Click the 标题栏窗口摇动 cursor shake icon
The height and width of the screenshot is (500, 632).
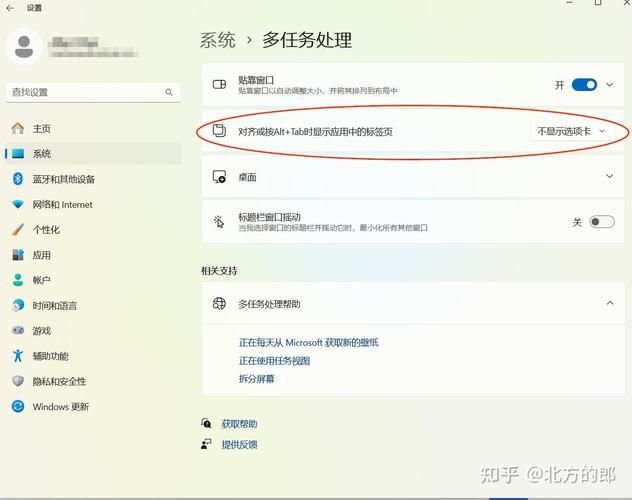pos(219,222)
